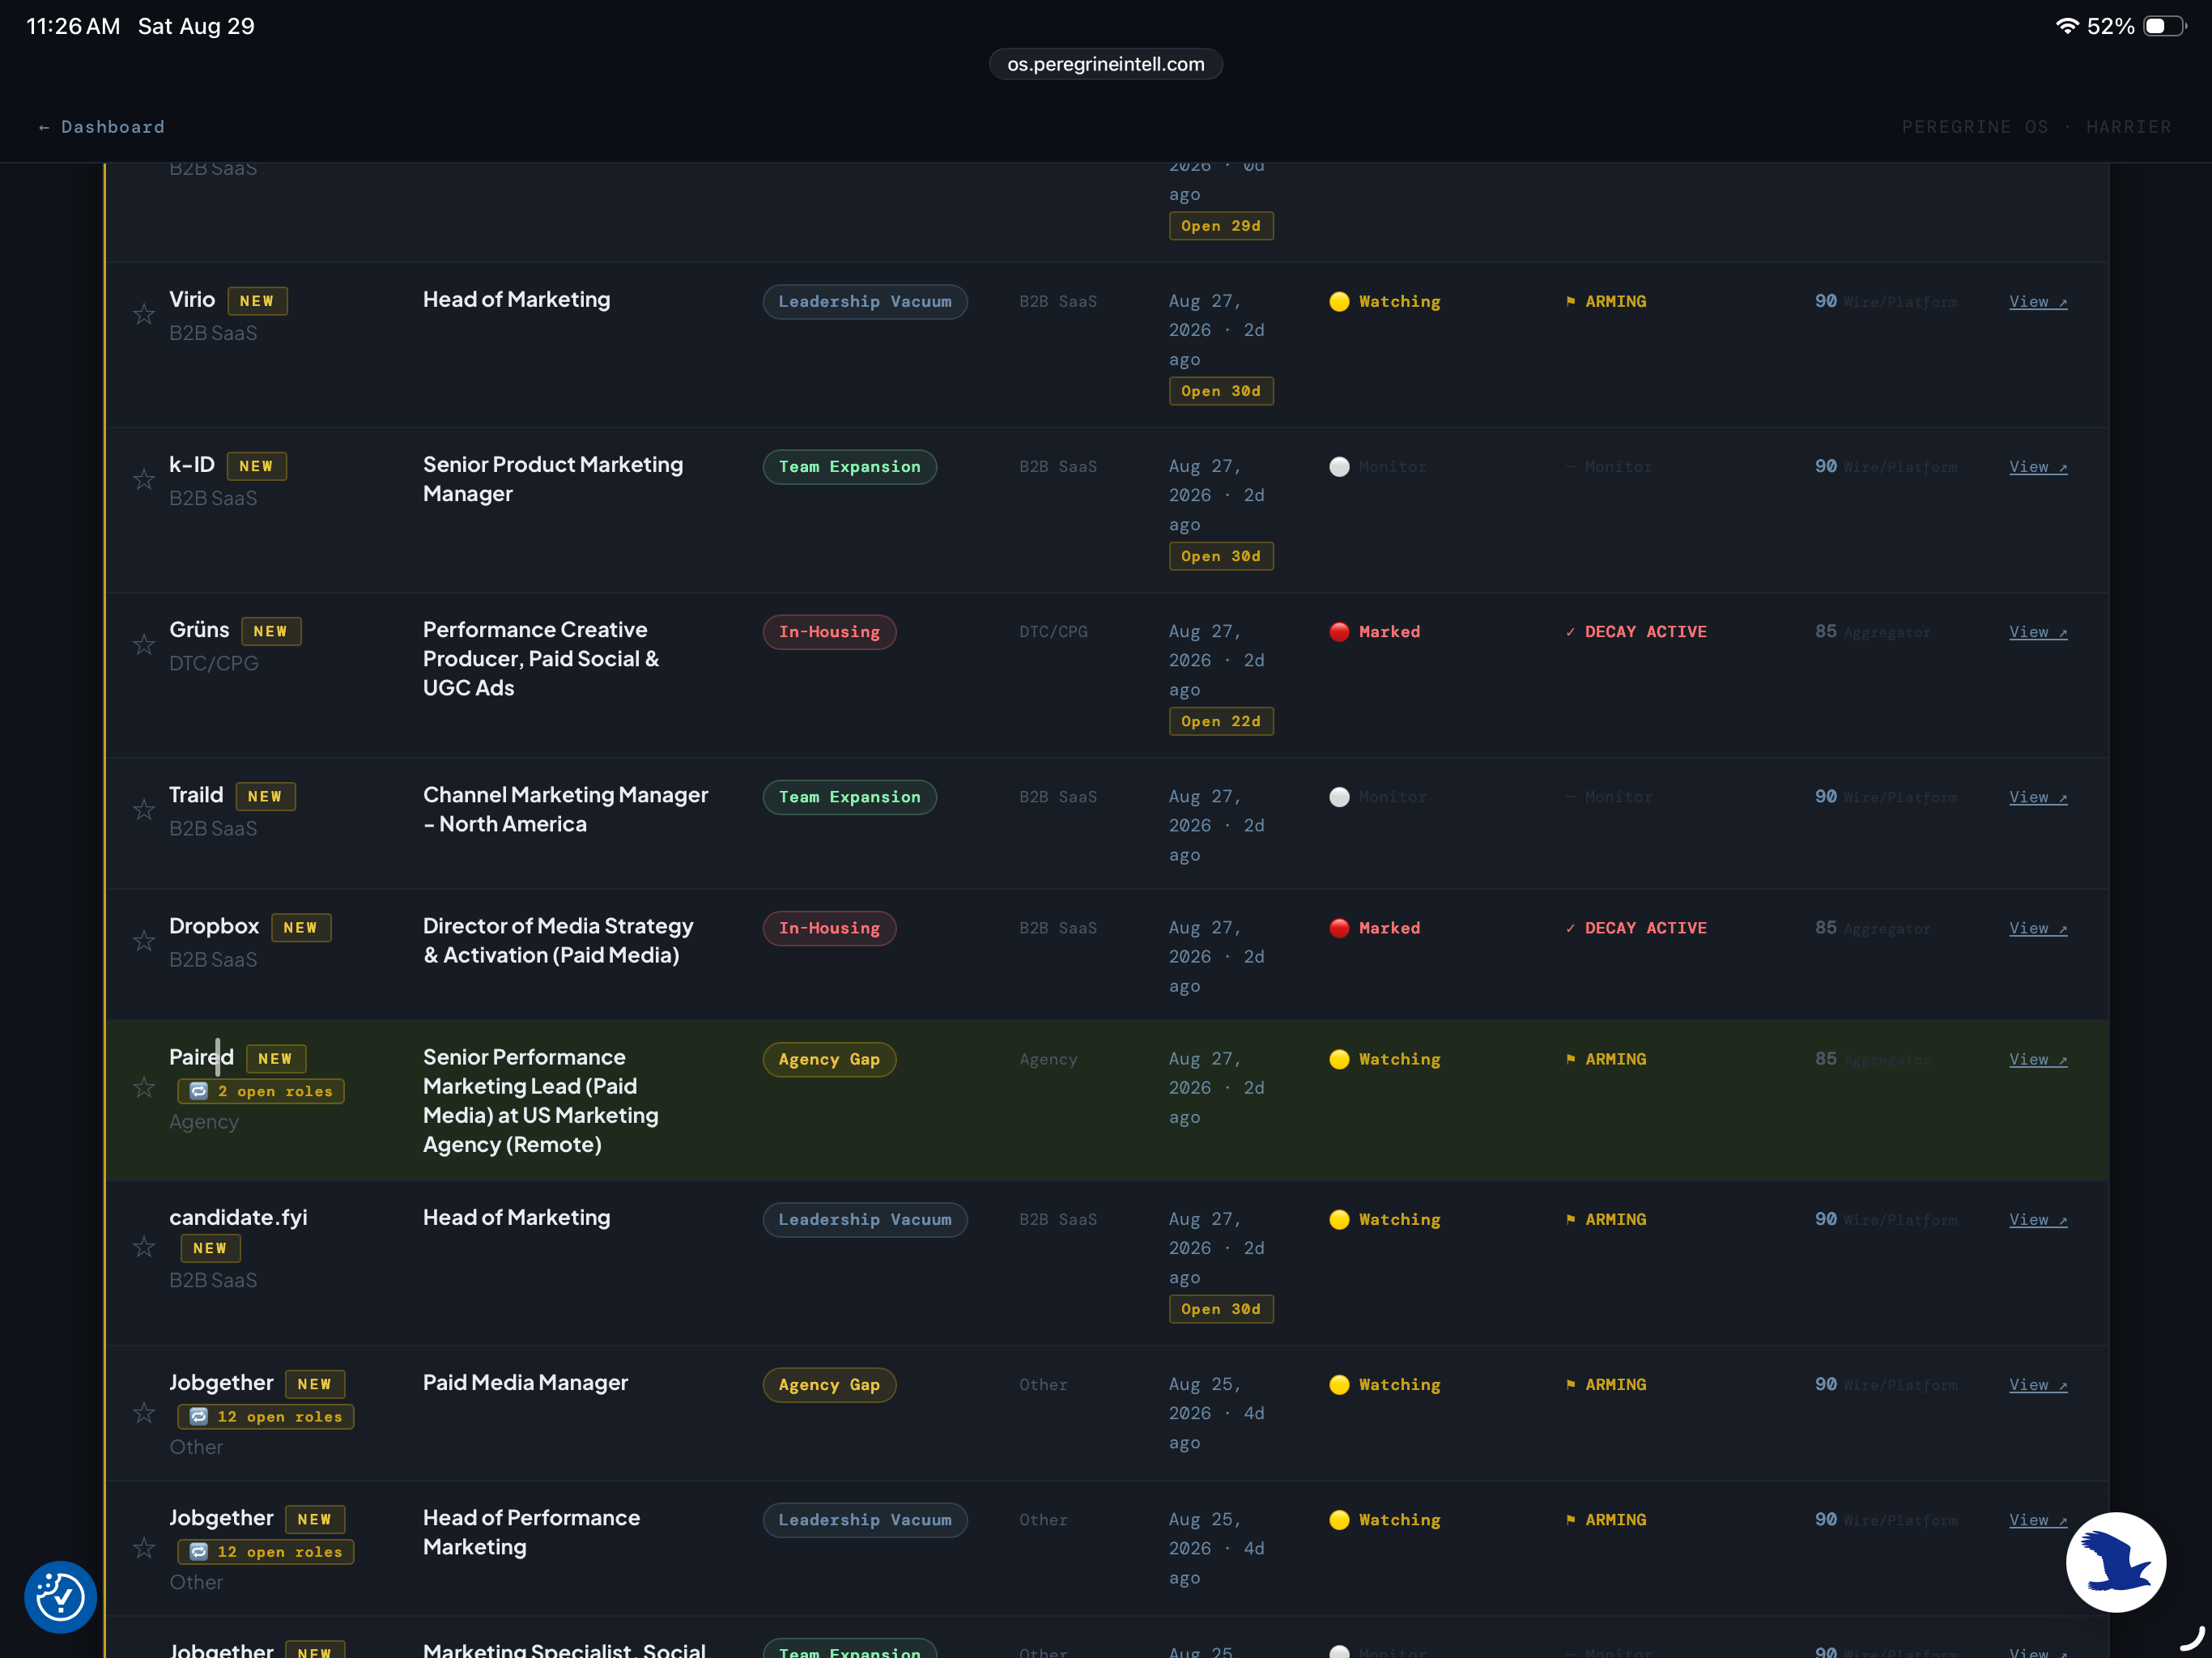Open the View link for Dropbox
Viewport: 2212px width, 1658px height.
[x=2038, y=928]
